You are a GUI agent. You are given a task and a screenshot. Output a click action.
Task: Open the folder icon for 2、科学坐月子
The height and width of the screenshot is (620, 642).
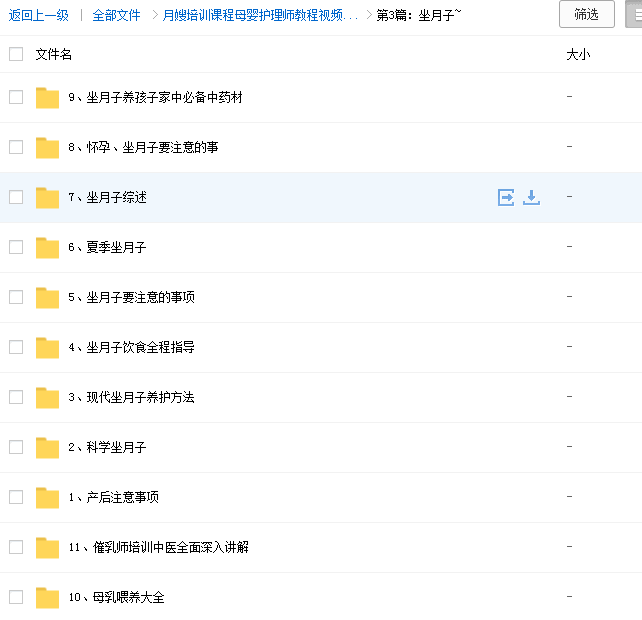coord(47,448)
